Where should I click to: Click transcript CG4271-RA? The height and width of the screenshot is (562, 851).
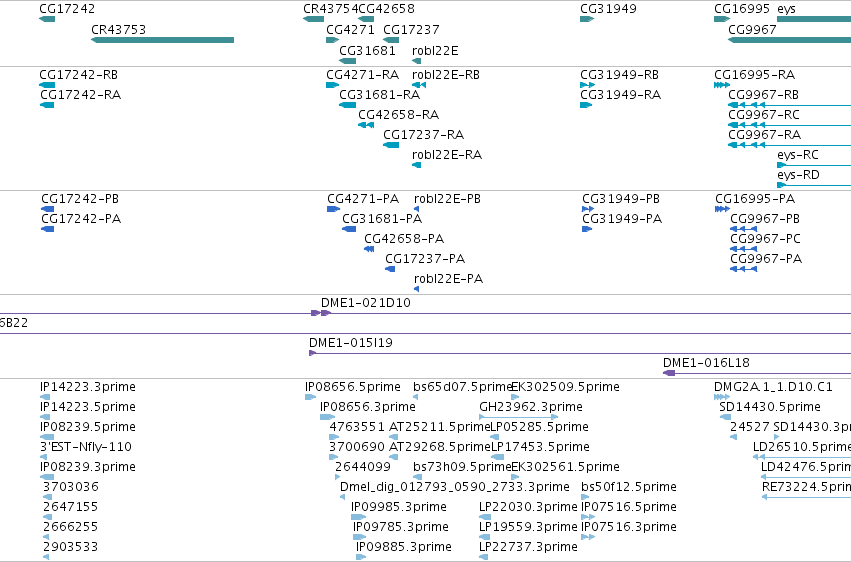click(x=363, y=75)
